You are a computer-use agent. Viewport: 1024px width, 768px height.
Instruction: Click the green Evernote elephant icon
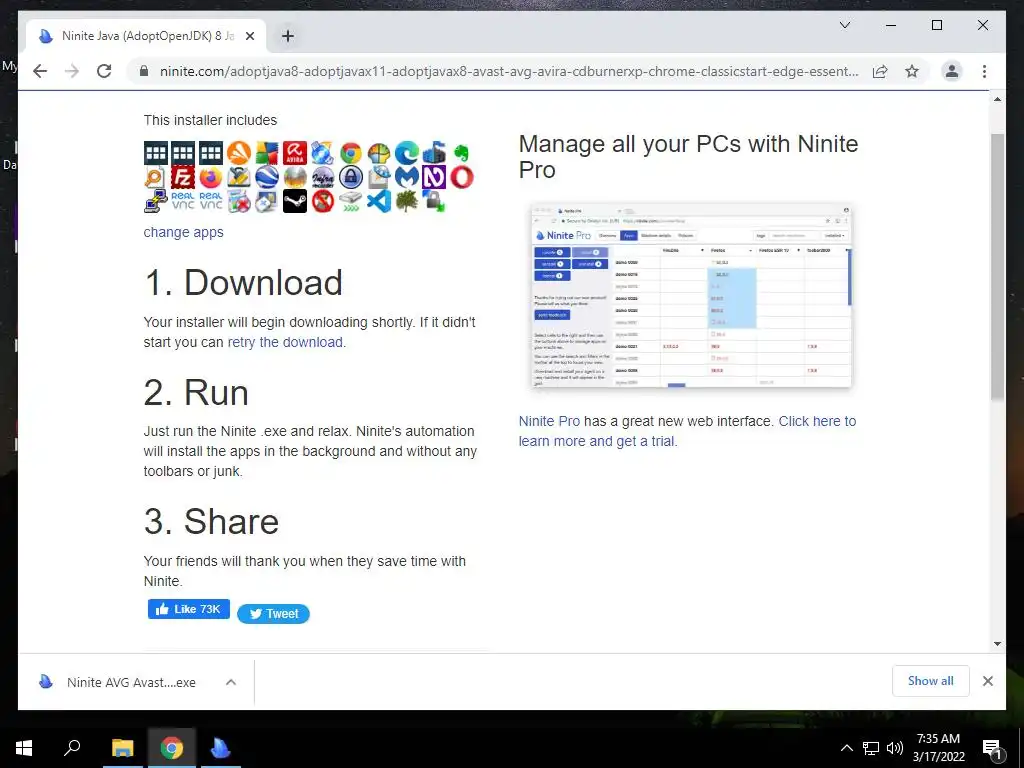[462, 153]
